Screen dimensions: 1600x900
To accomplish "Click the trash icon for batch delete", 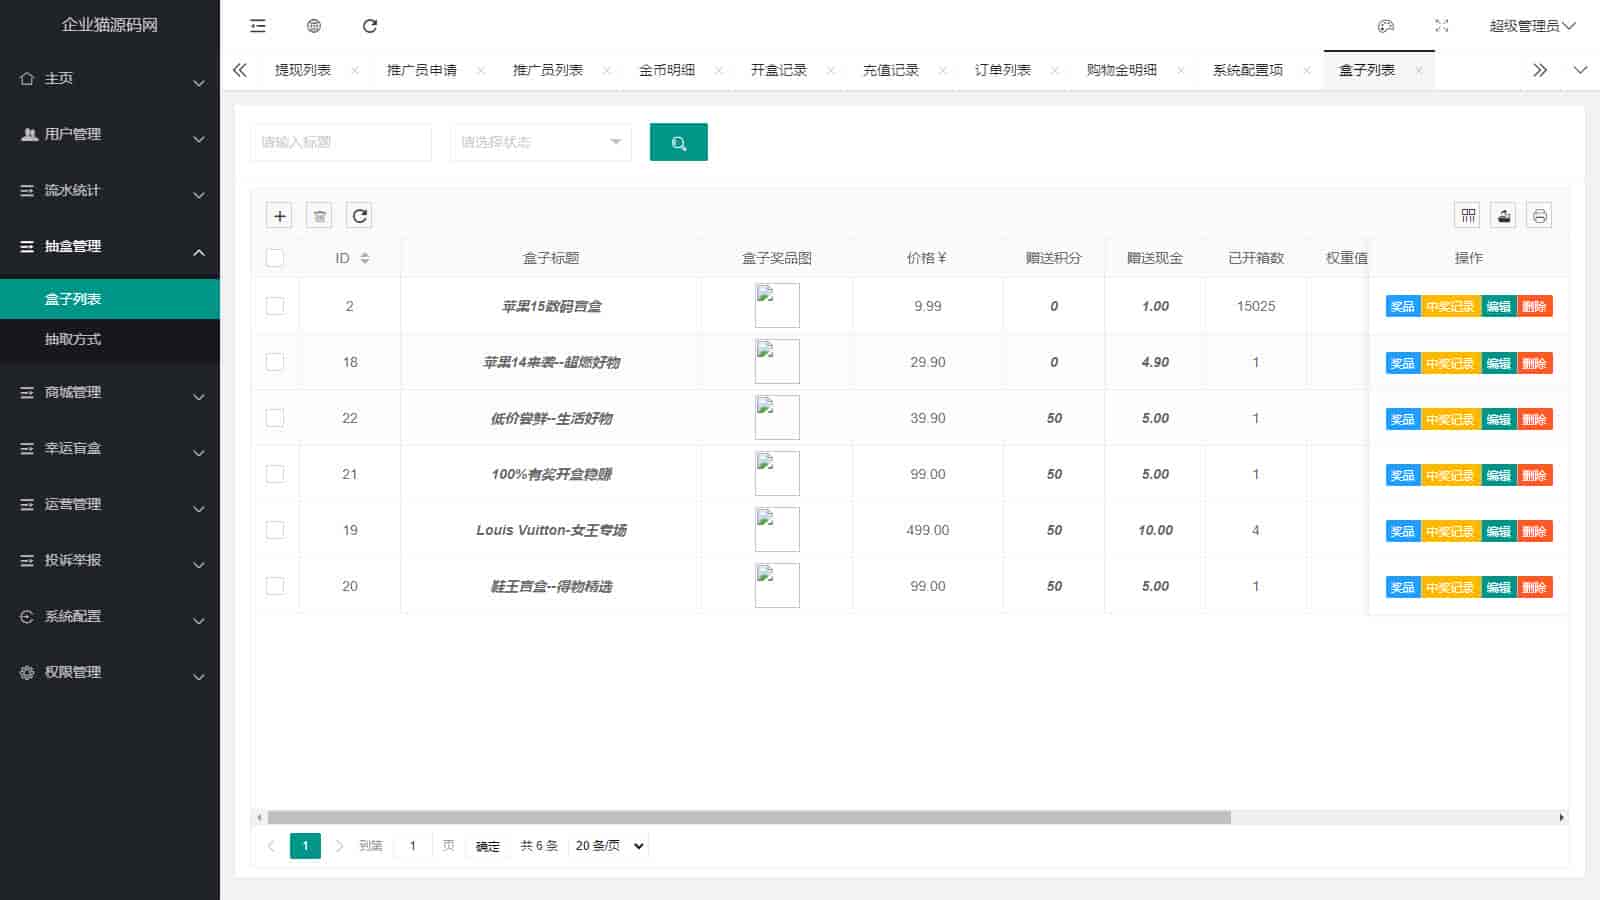I will tap(319, 216).
